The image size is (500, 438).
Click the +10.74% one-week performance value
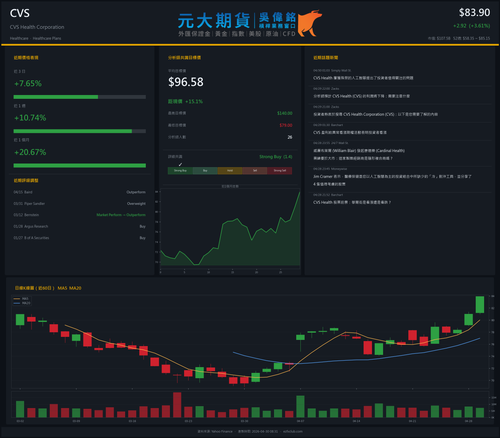pos(30,118)
